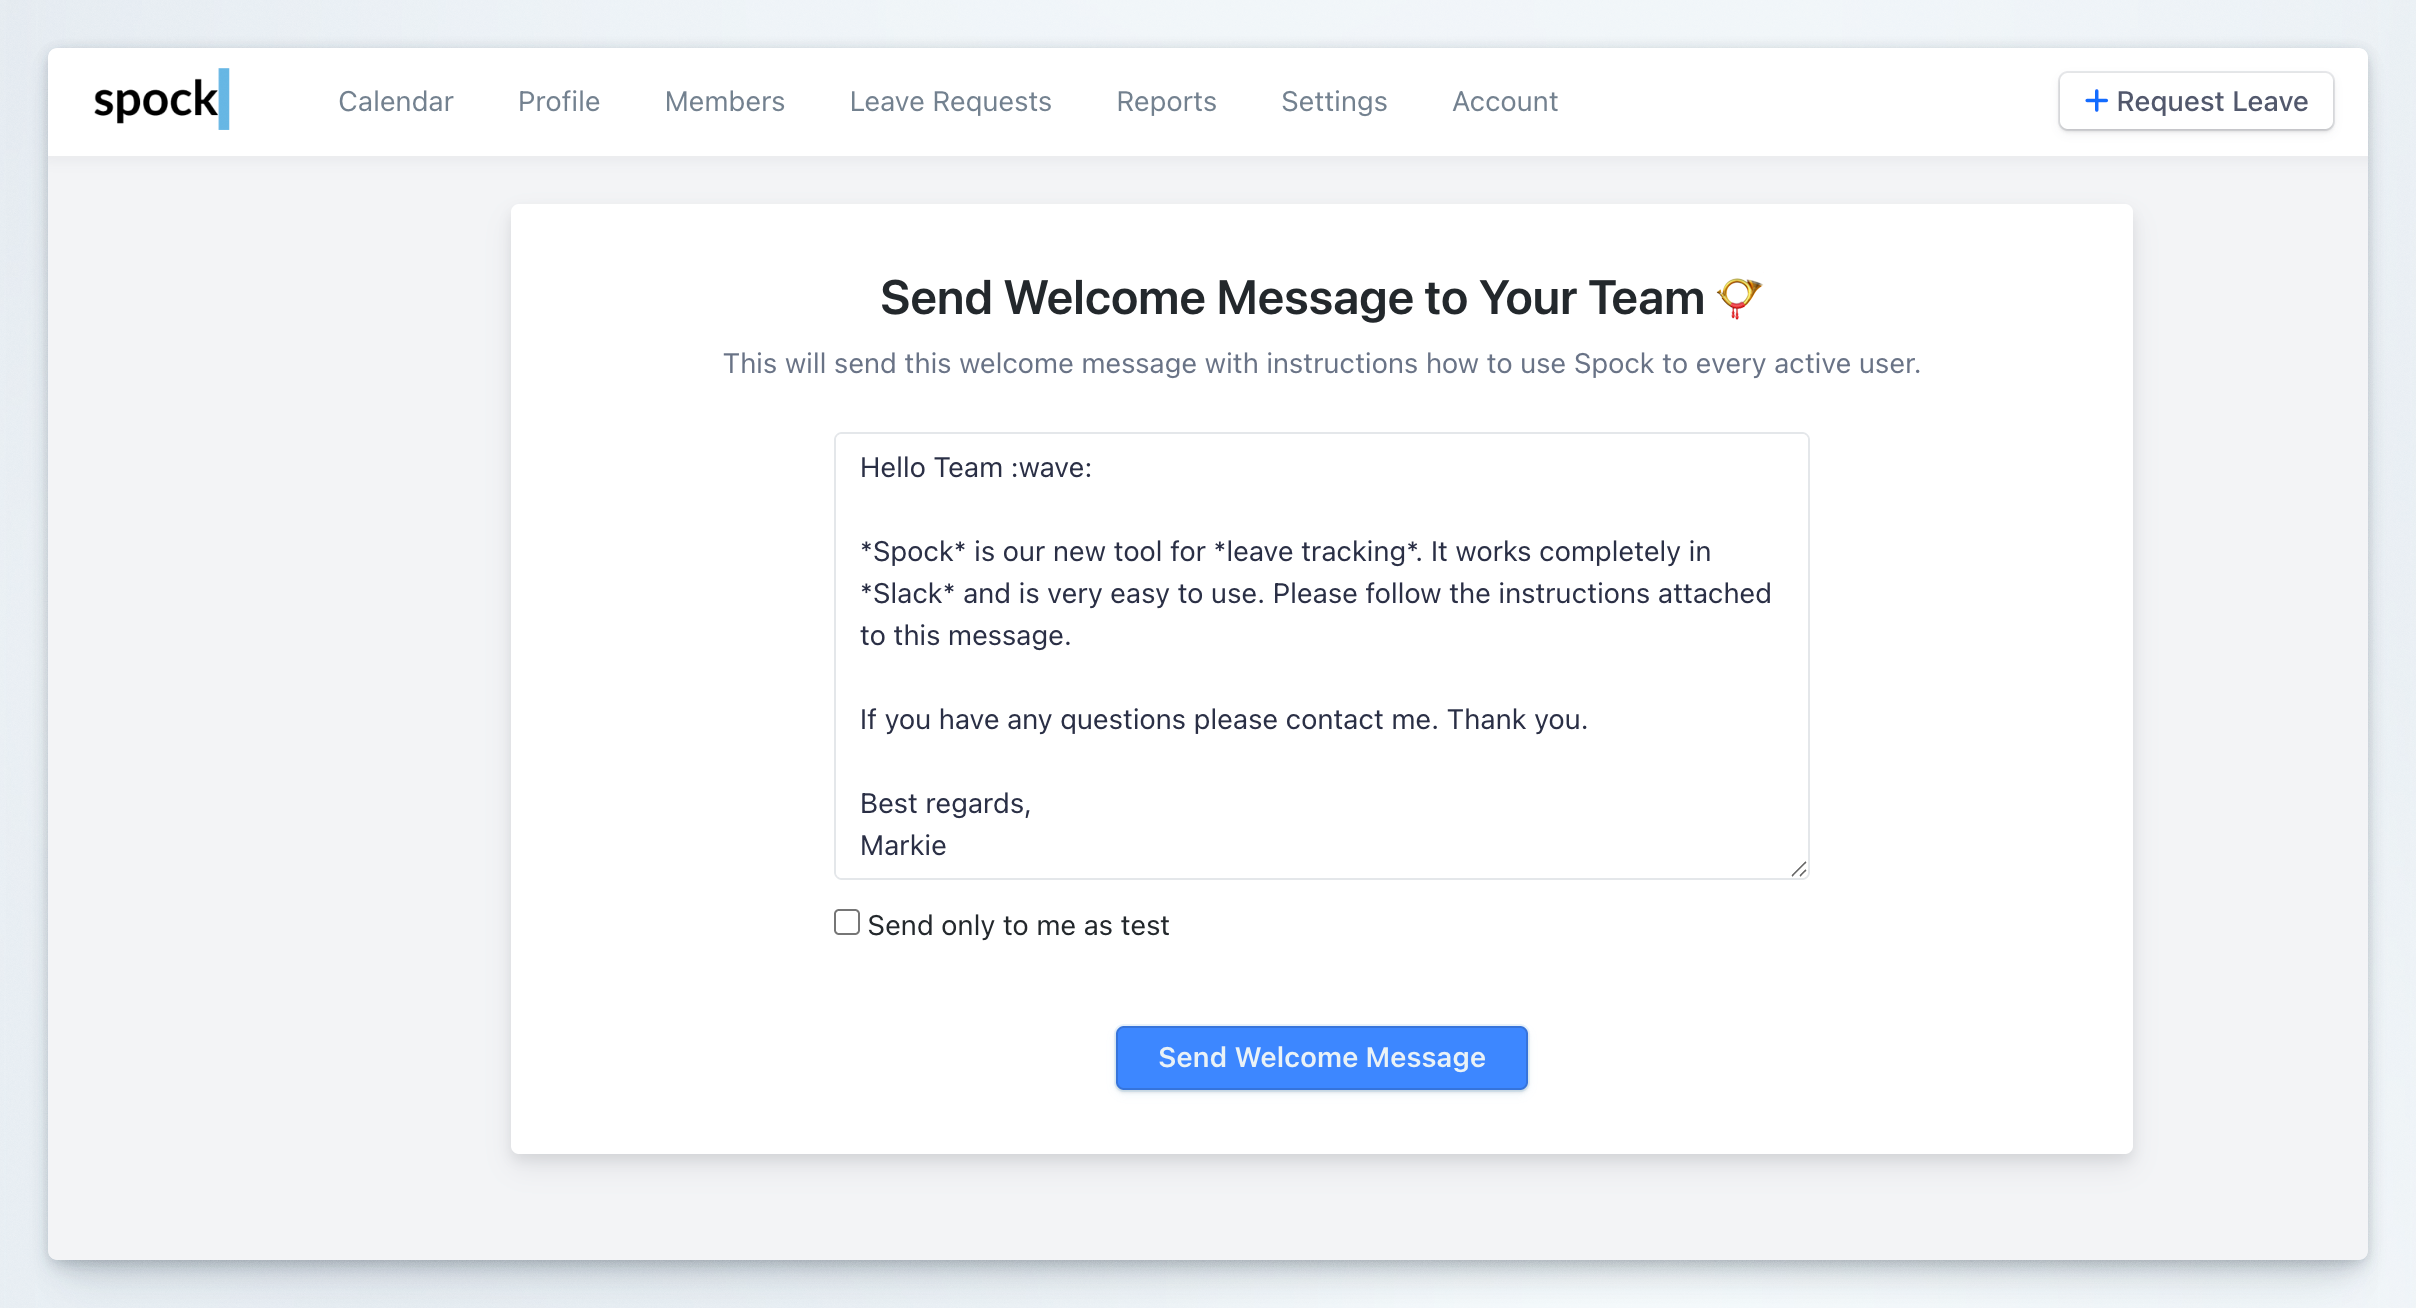2416x1308 pixels.
Task: Open the Members section
Action: 723,101
